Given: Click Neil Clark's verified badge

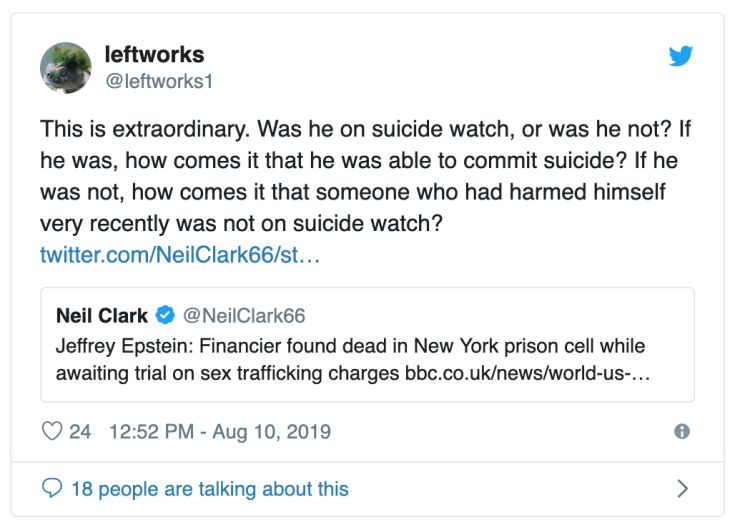Looking at the screenshot, I should pos(165,316).
